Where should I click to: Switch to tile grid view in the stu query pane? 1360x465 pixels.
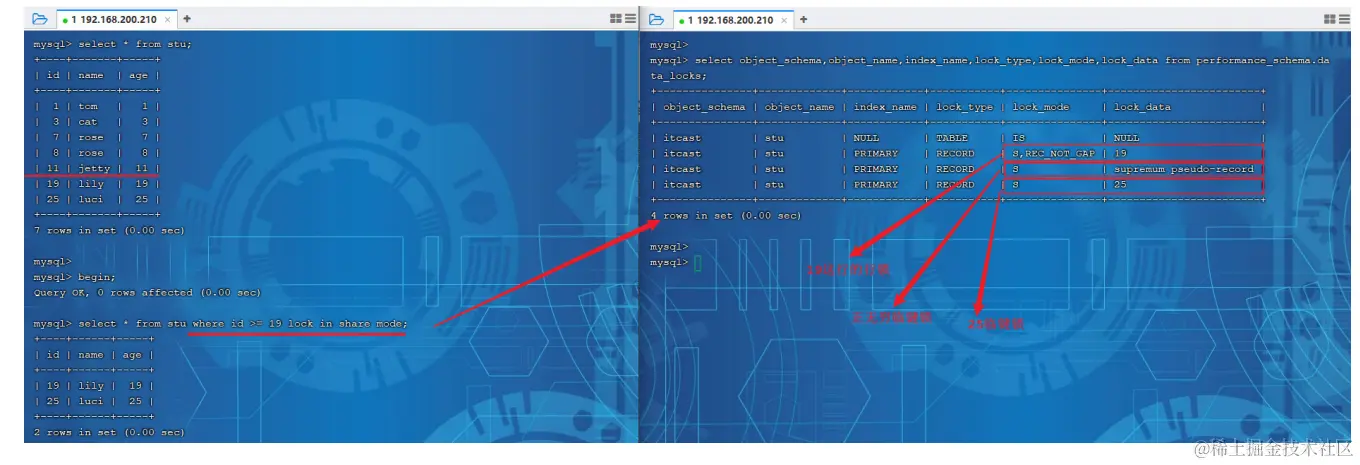pos(615,19)
